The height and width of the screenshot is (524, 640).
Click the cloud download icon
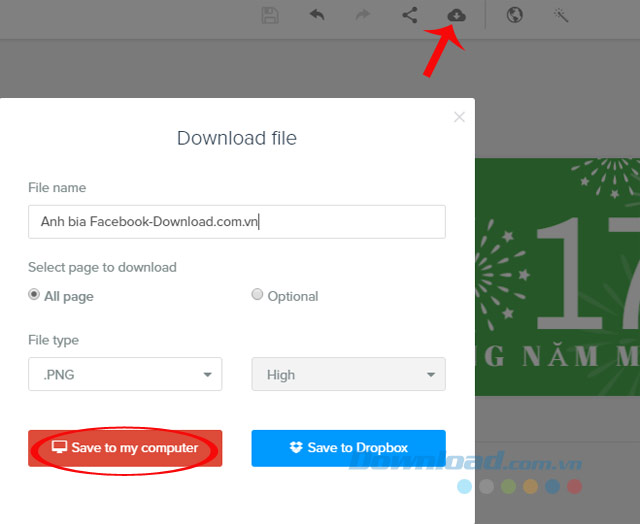click(x=456, y=15)
